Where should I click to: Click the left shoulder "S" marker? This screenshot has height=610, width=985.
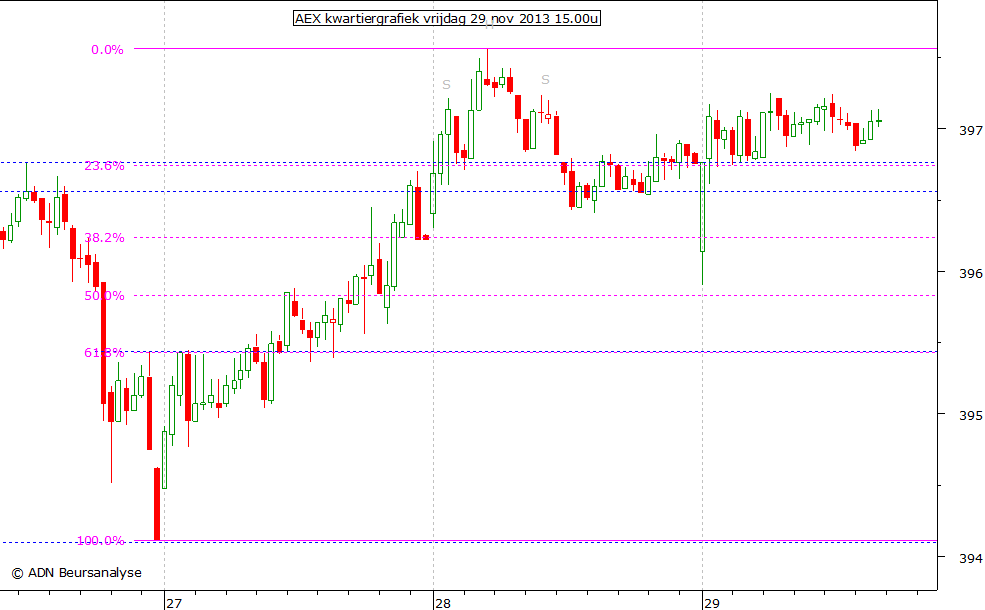[x=447, y=85]
